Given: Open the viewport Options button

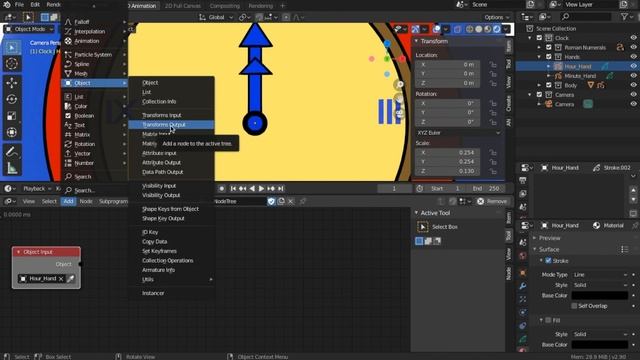Looking at the screenshot, I should click(x=497, y=17).
